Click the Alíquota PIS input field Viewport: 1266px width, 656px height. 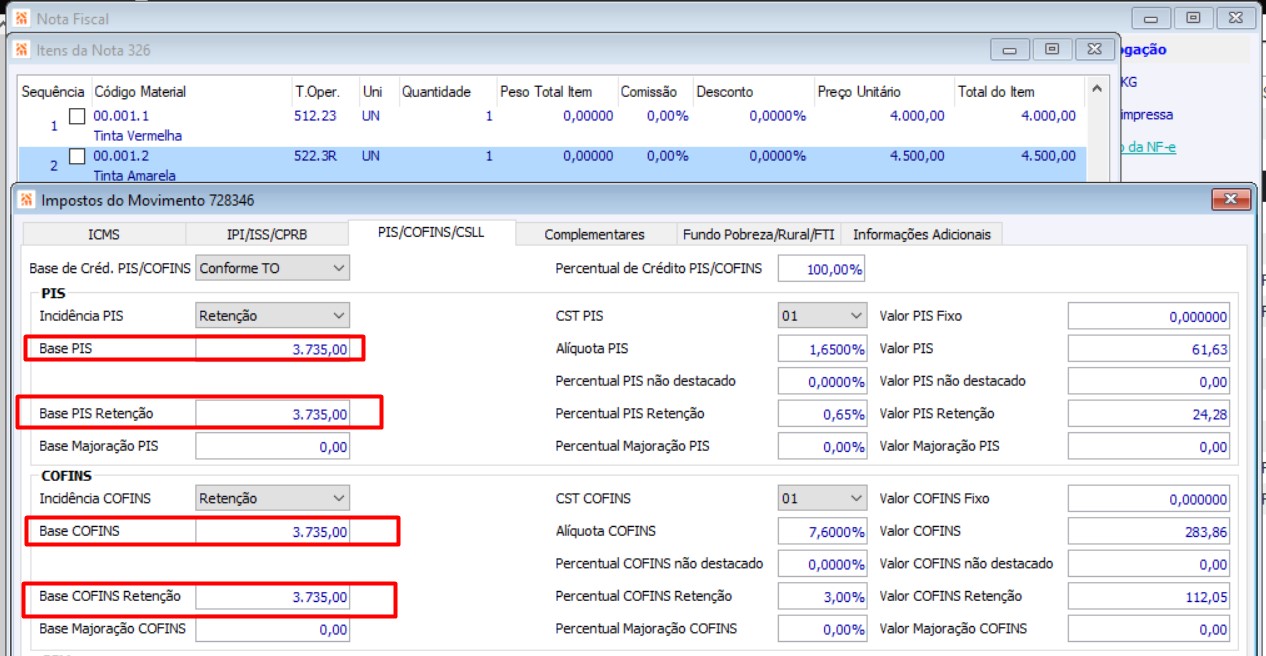coord(822,349)
